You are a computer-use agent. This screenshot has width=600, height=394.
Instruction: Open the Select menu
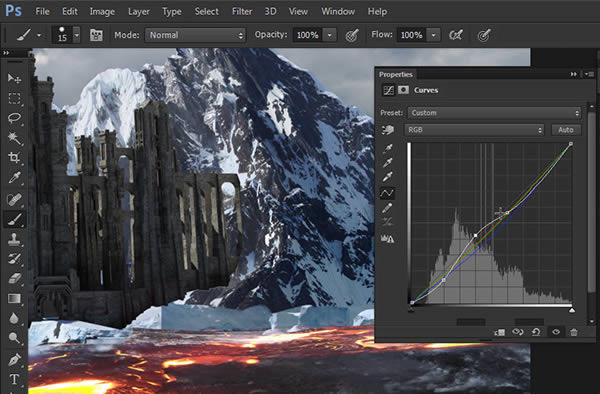(x=207, y=11)
